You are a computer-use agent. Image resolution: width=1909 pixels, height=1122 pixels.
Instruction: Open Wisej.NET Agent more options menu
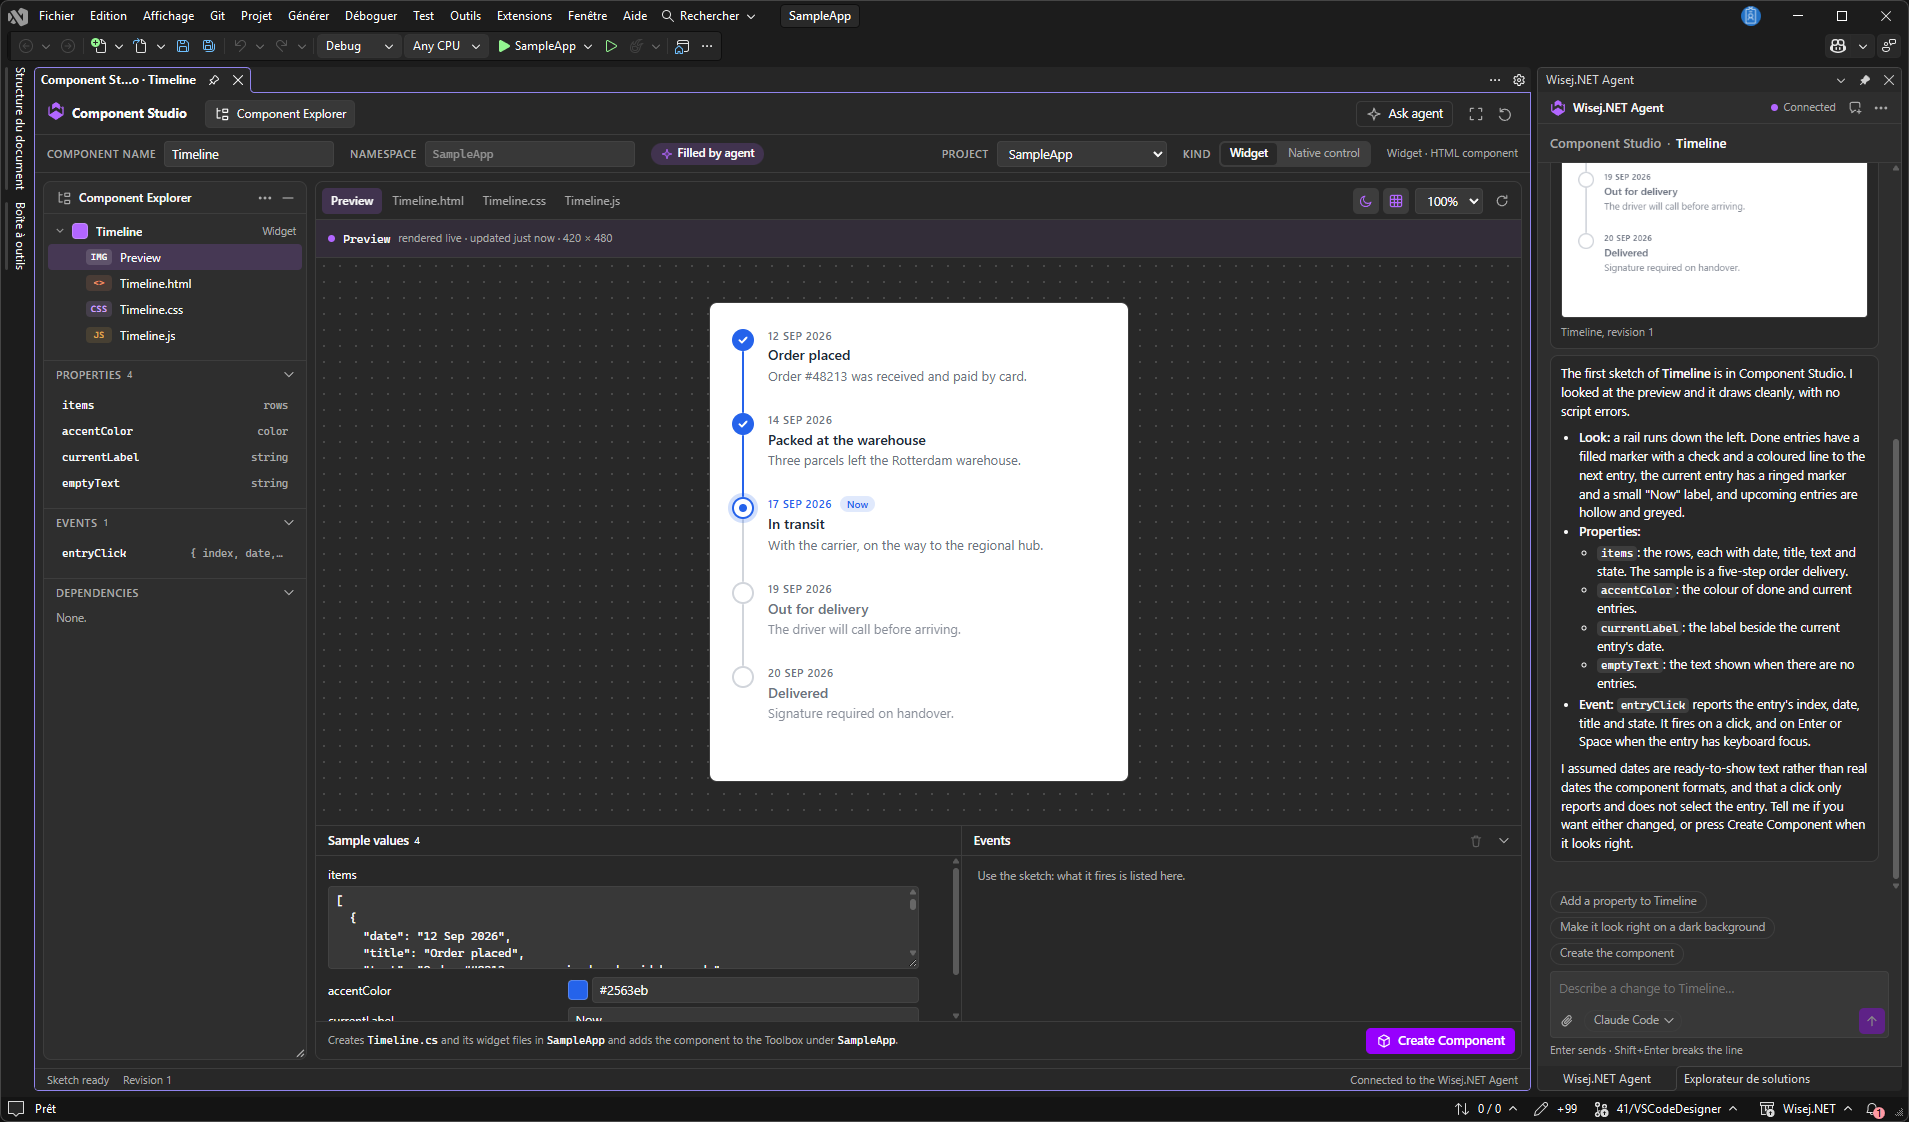coord(1881,108)
